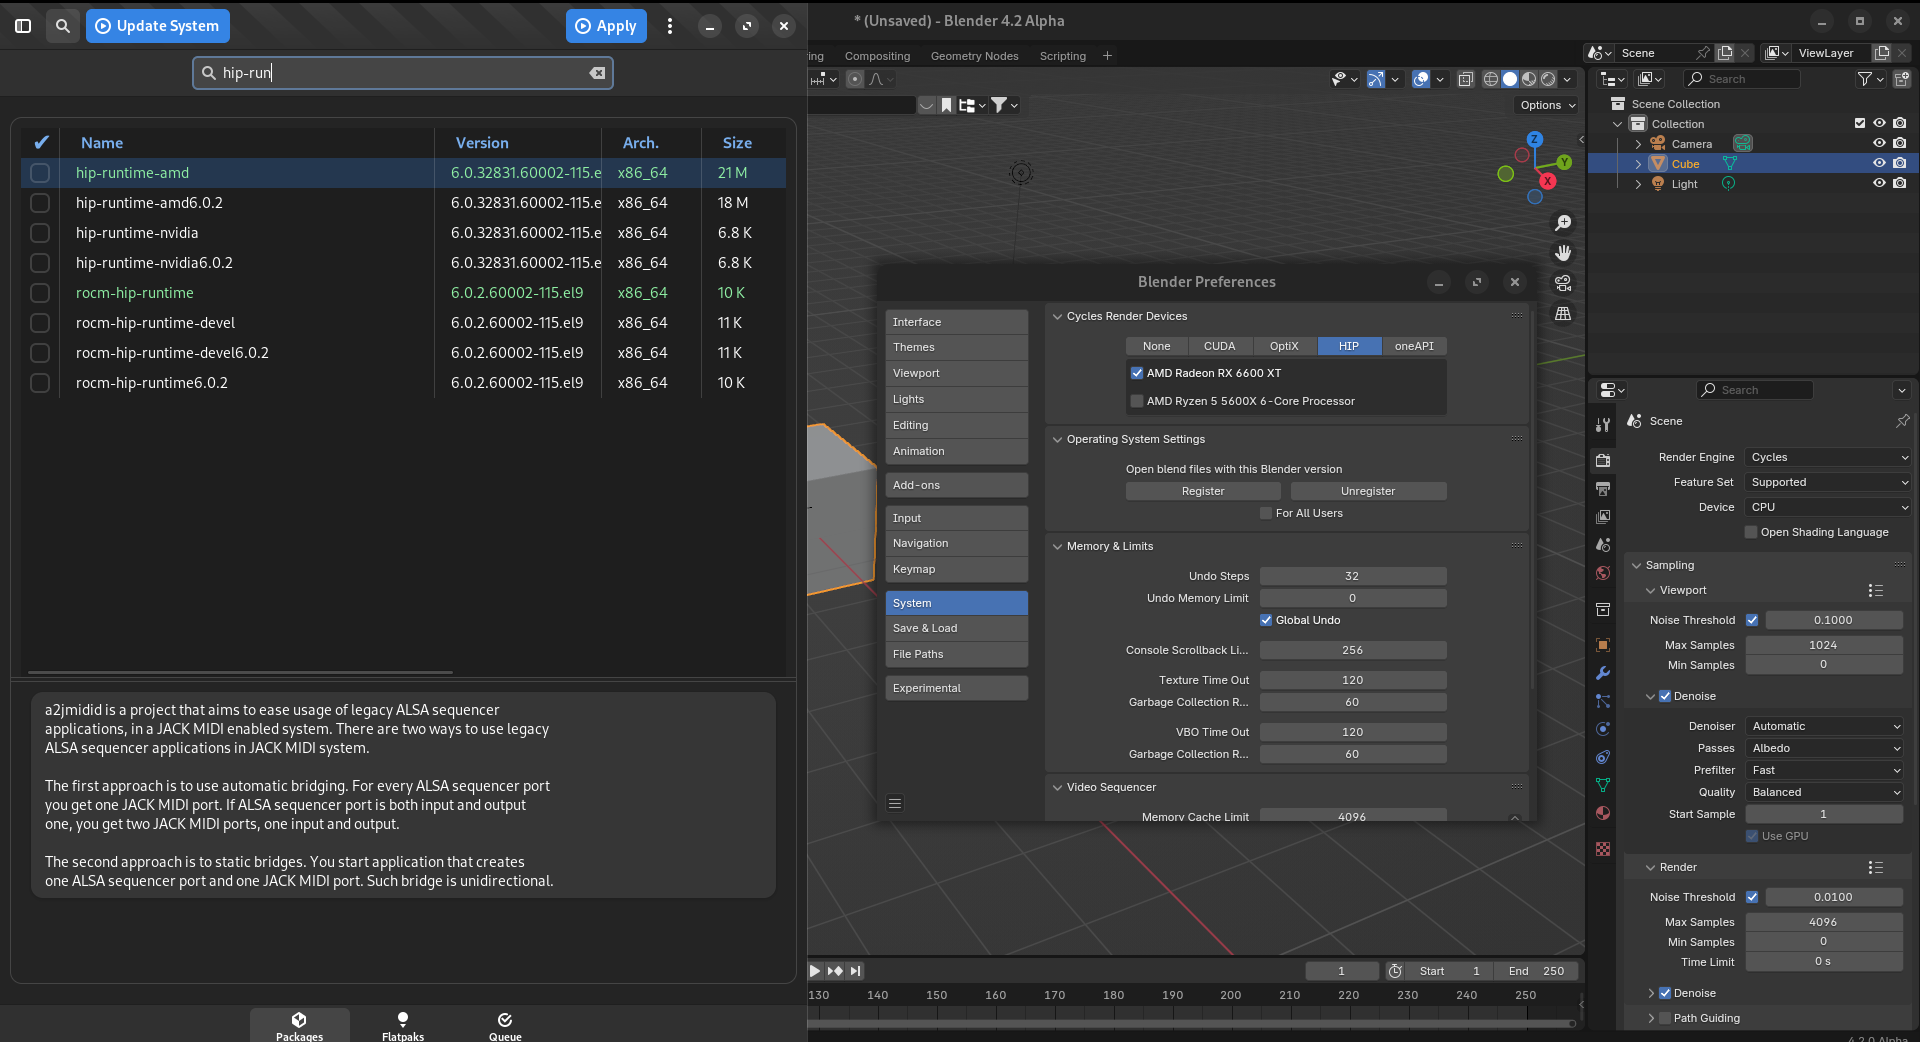
Task: Adjust the Undo Steps slider field
Action: (1352, 576)
